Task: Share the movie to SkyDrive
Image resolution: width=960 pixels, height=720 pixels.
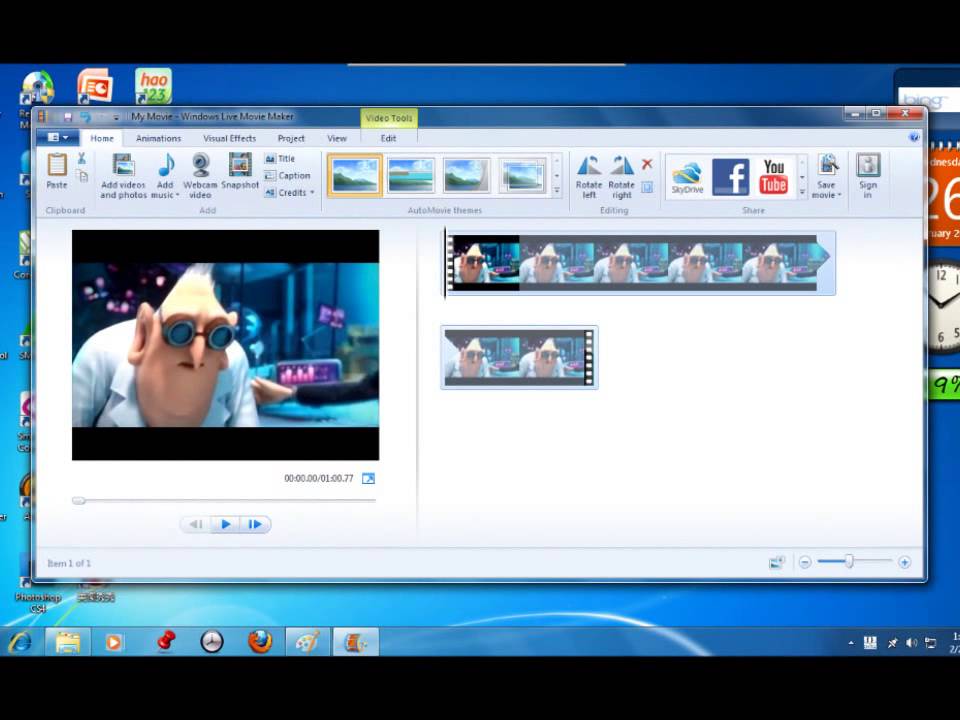Action: 687,177
